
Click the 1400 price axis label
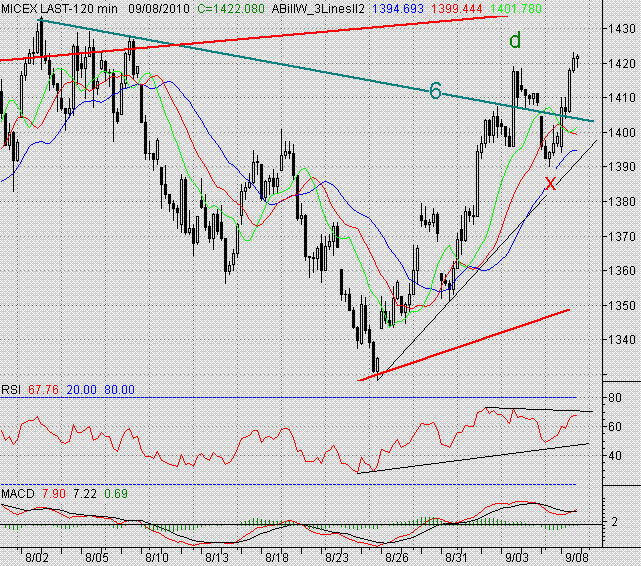(x=621, y=132)
